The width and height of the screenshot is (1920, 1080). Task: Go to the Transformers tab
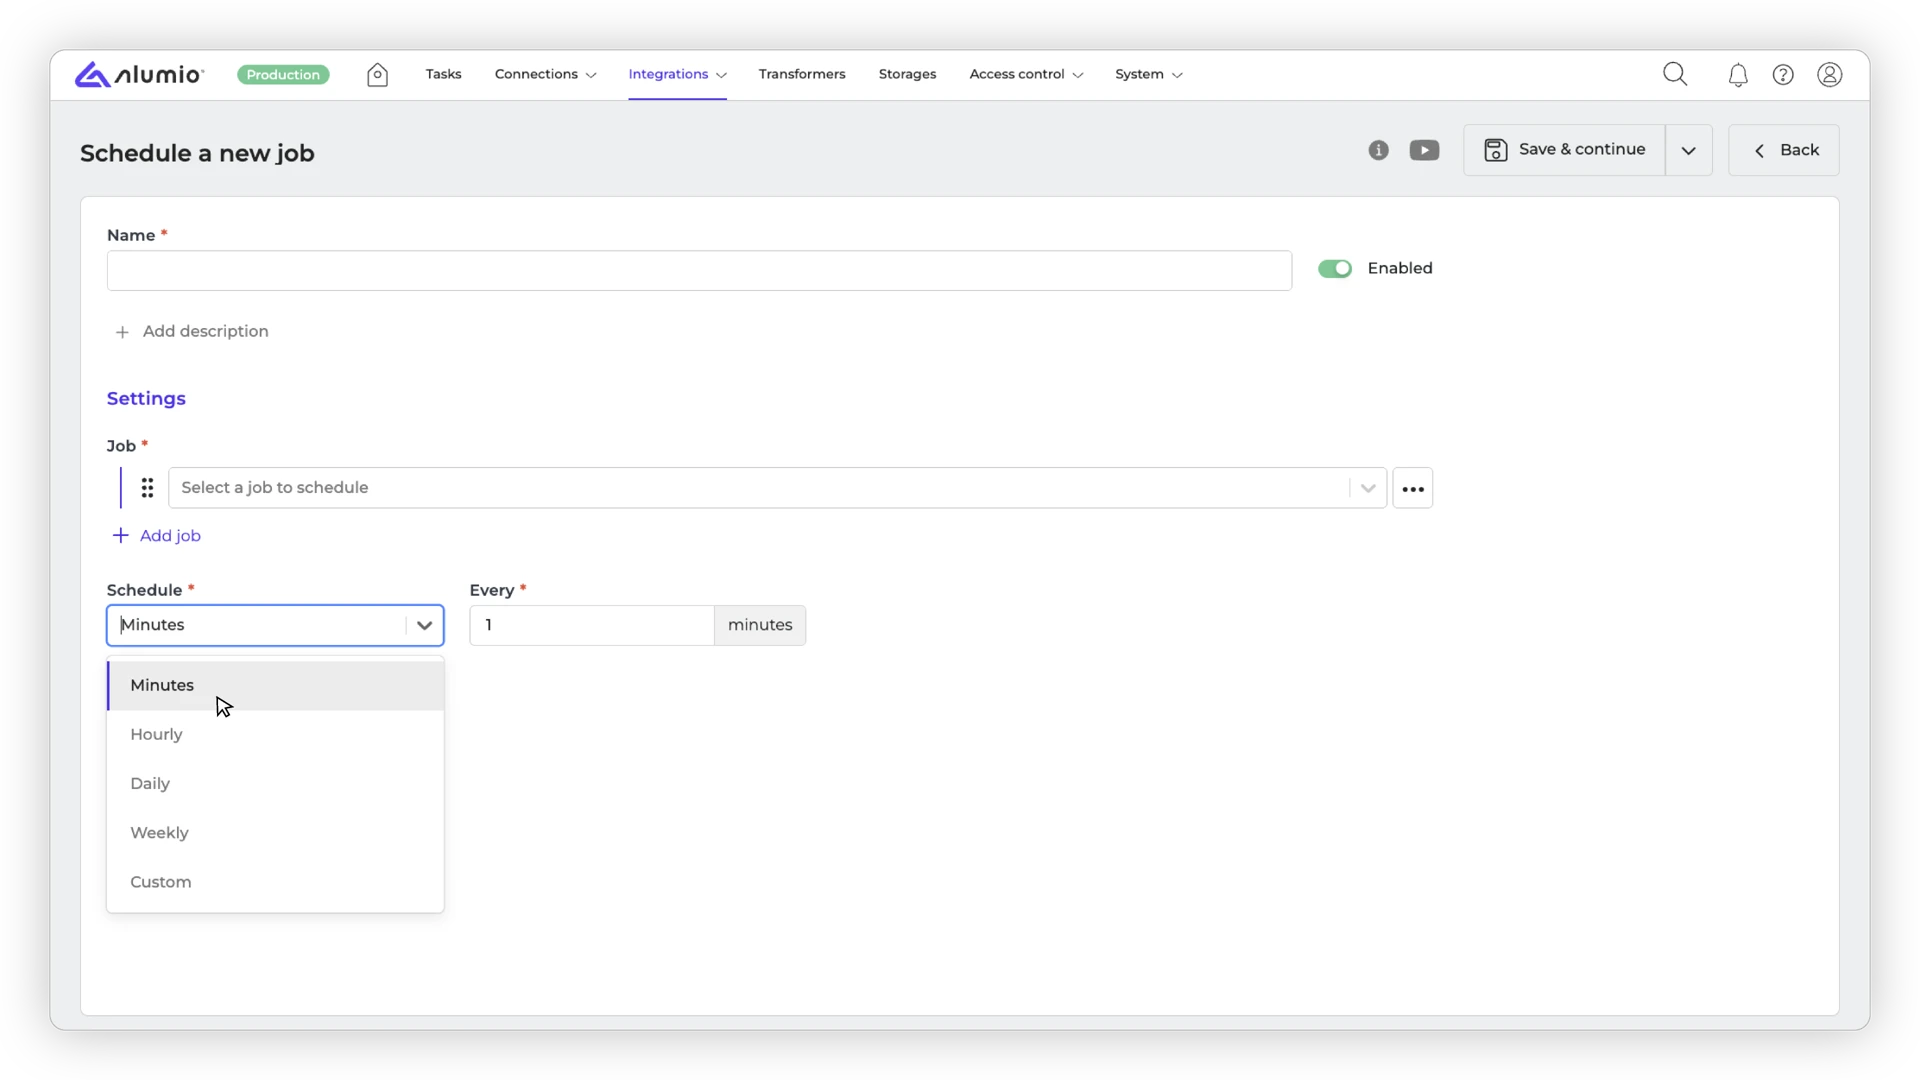[x=801, y=74]
